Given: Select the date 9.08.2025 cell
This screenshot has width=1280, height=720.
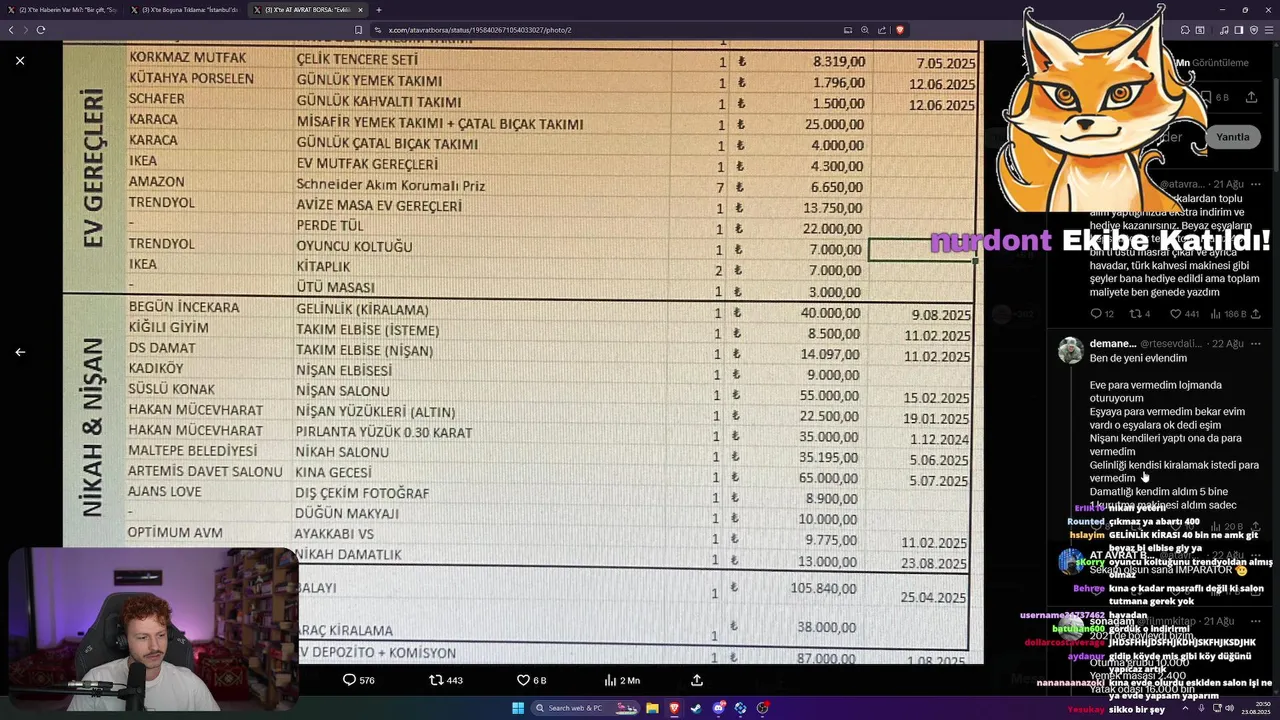Looking at the screenshot, I should pyautogui.click(x=941, y=315).
